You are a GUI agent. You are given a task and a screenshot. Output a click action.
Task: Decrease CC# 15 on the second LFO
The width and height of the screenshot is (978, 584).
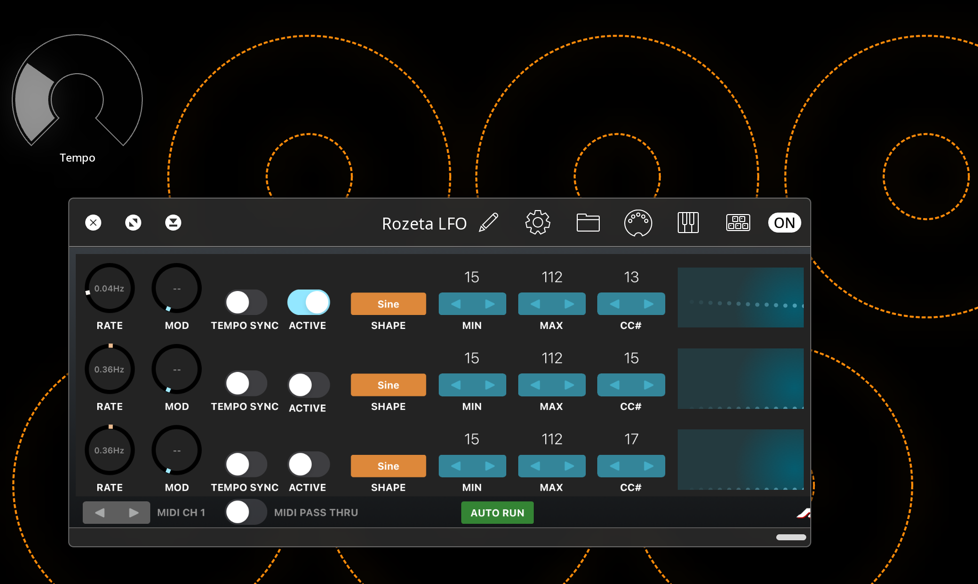click(614, 385)
